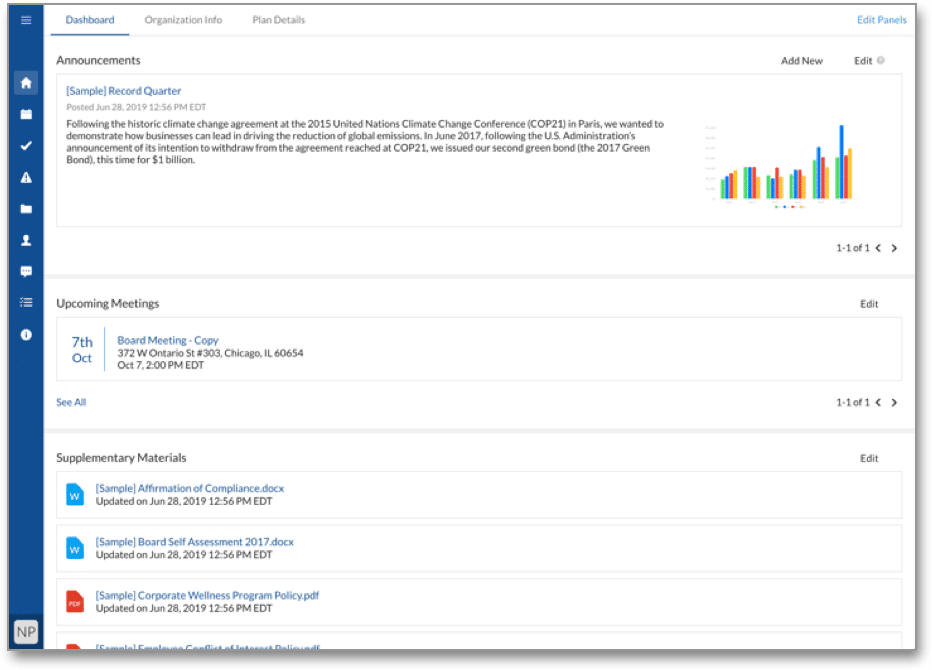Switch to the Organization Info tab
The image size is (932, 670).
[183, 20]
